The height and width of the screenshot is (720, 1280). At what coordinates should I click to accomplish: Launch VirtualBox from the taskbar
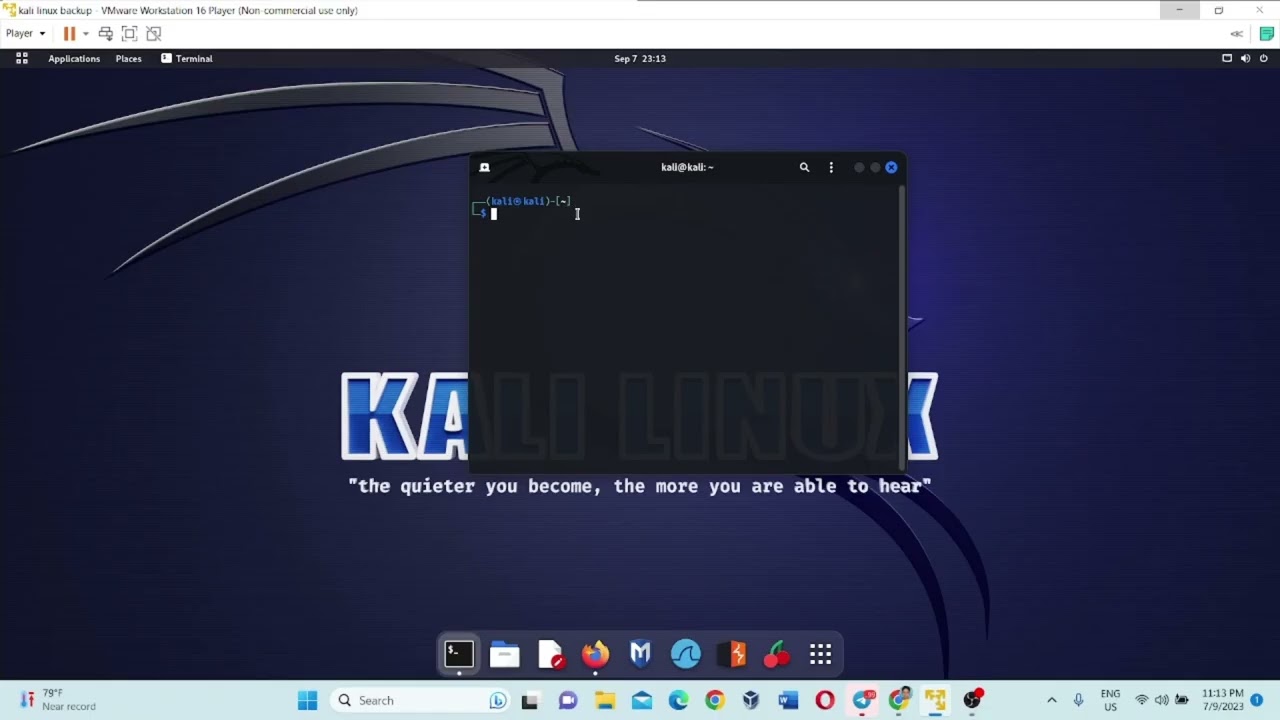[x=751, y=700]
